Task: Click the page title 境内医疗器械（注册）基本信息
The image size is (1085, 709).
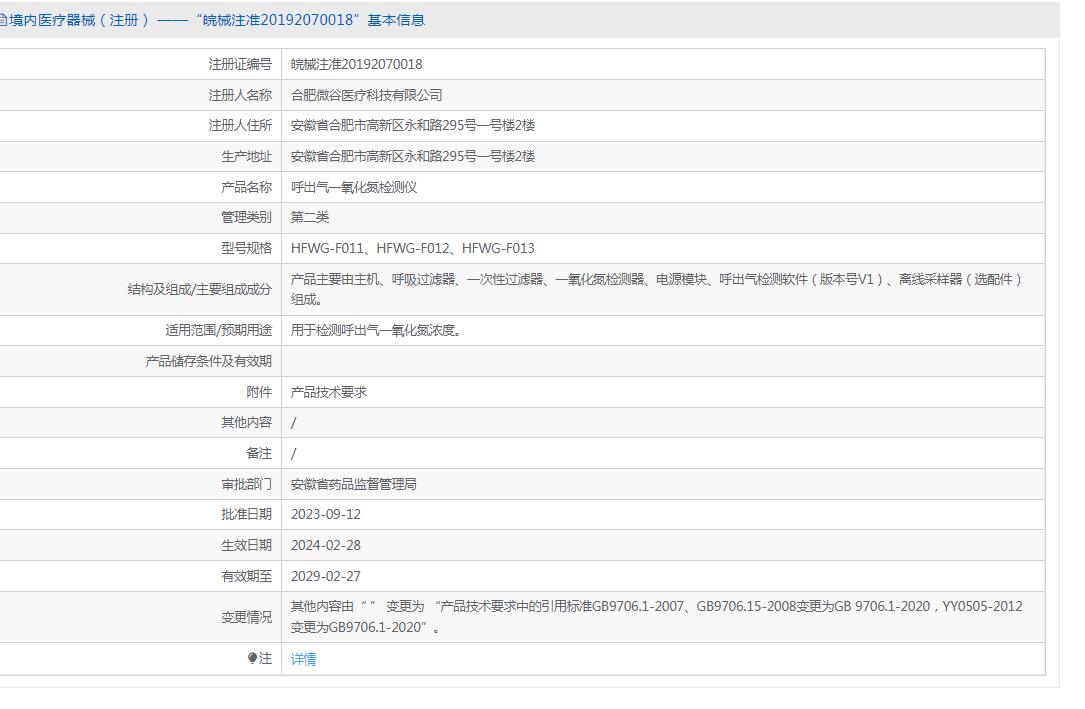Action: tap(217, 20)
